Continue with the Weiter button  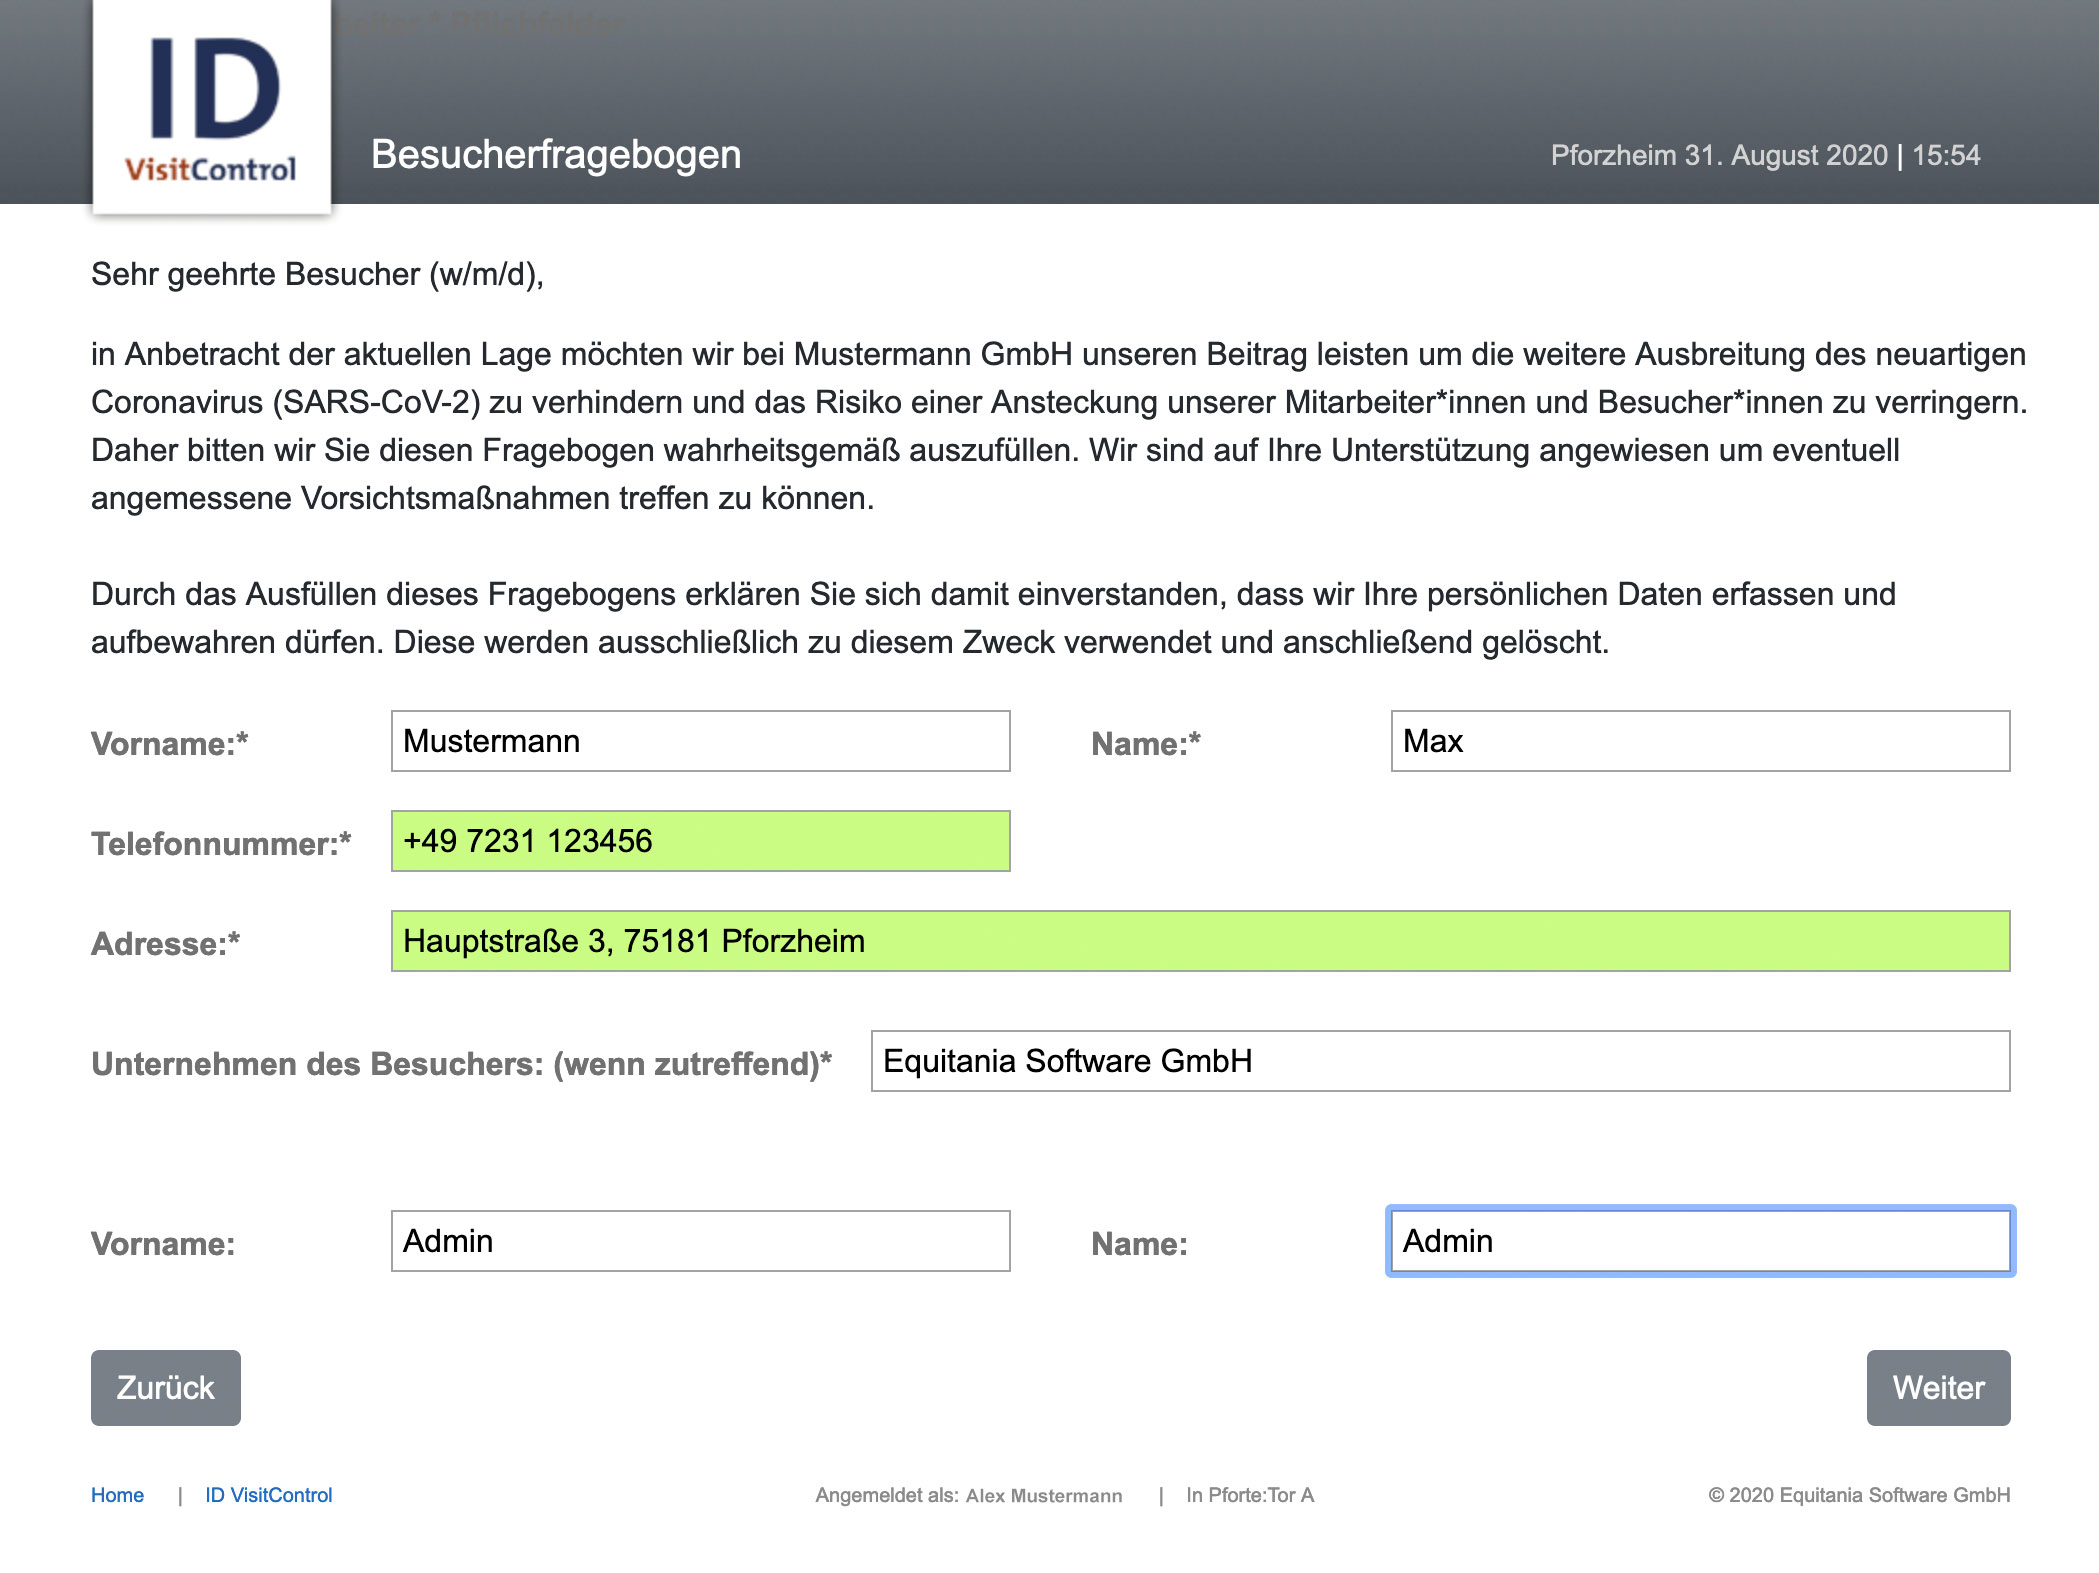point(1938,1388)
